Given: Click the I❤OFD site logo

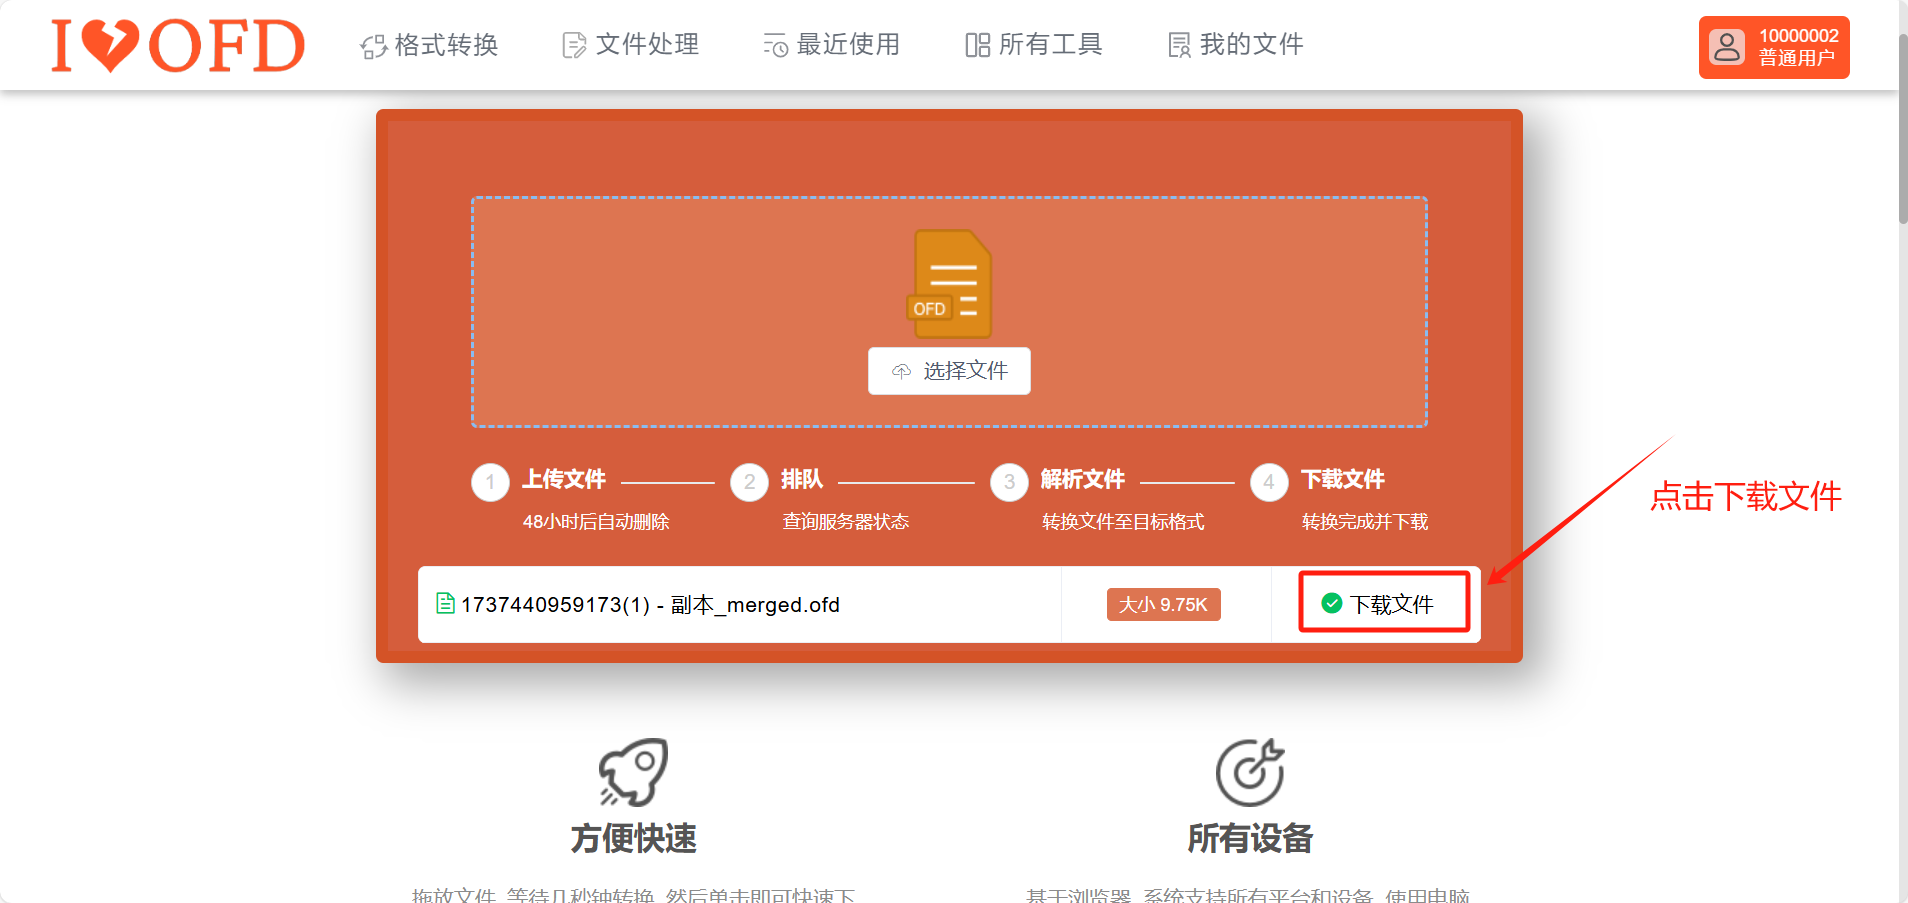Looking at the screenshot, I should click(x=176, y=46).
